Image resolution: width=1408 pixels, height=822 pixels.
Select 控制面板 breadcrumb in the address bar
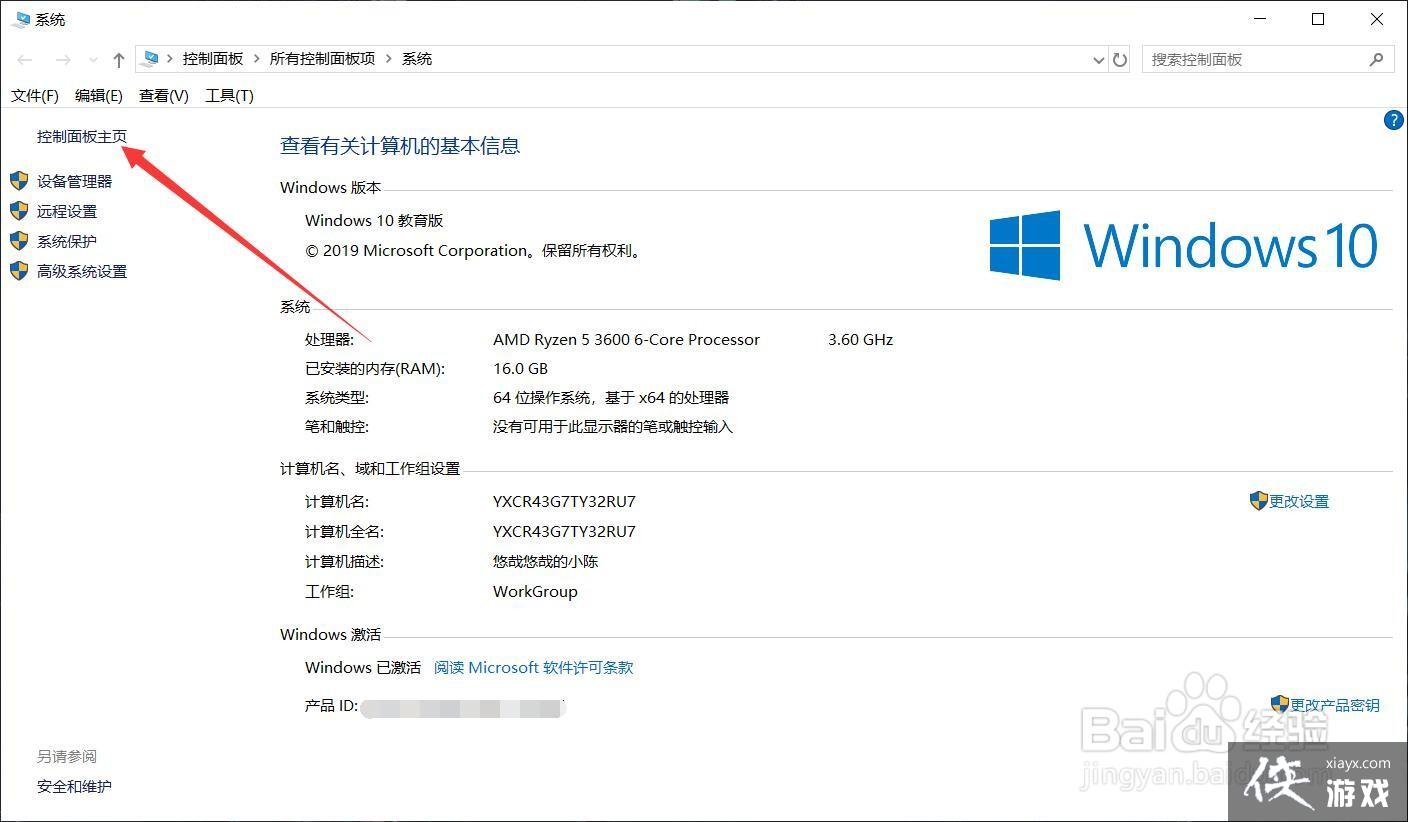click(213, 59)
